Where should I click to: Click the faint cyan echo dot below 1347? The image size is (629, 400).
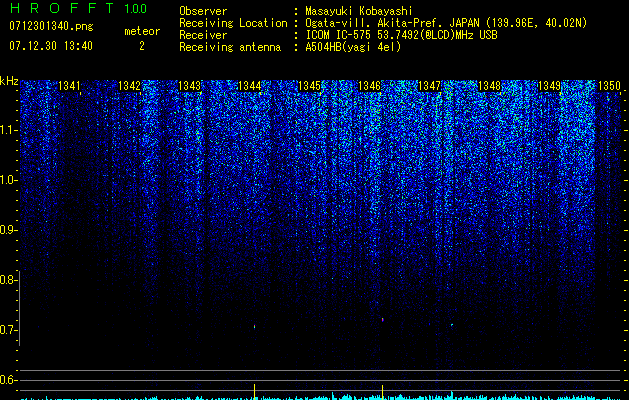pos(452,325)
